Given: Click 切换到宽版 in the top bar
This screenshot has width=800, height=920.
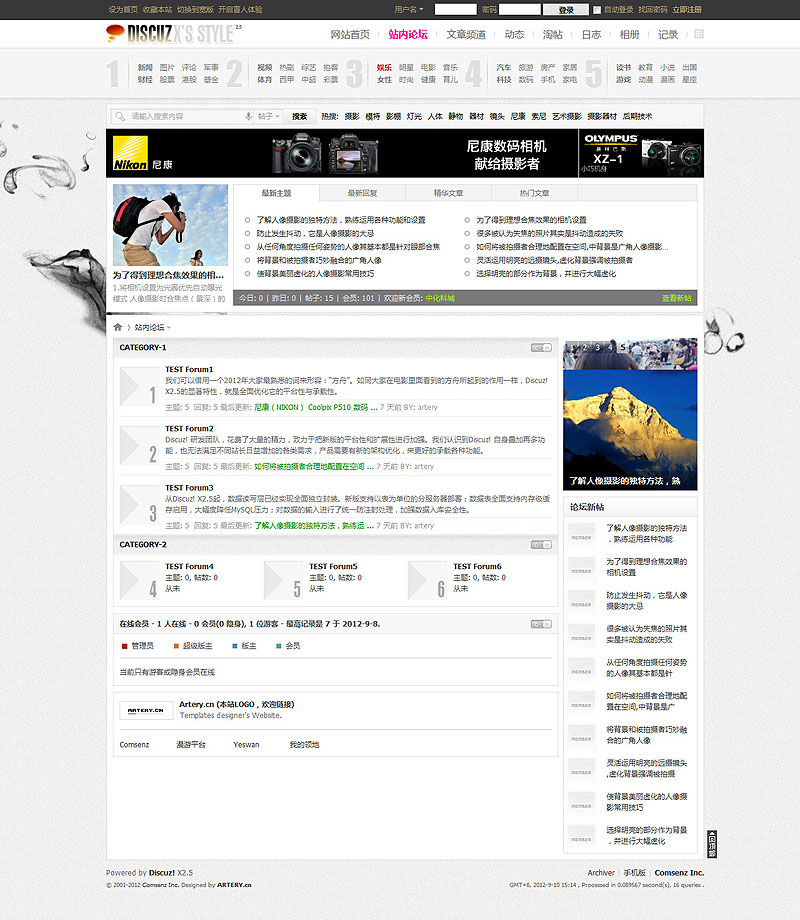Looking at the screenshot, I should click(195, 9).
